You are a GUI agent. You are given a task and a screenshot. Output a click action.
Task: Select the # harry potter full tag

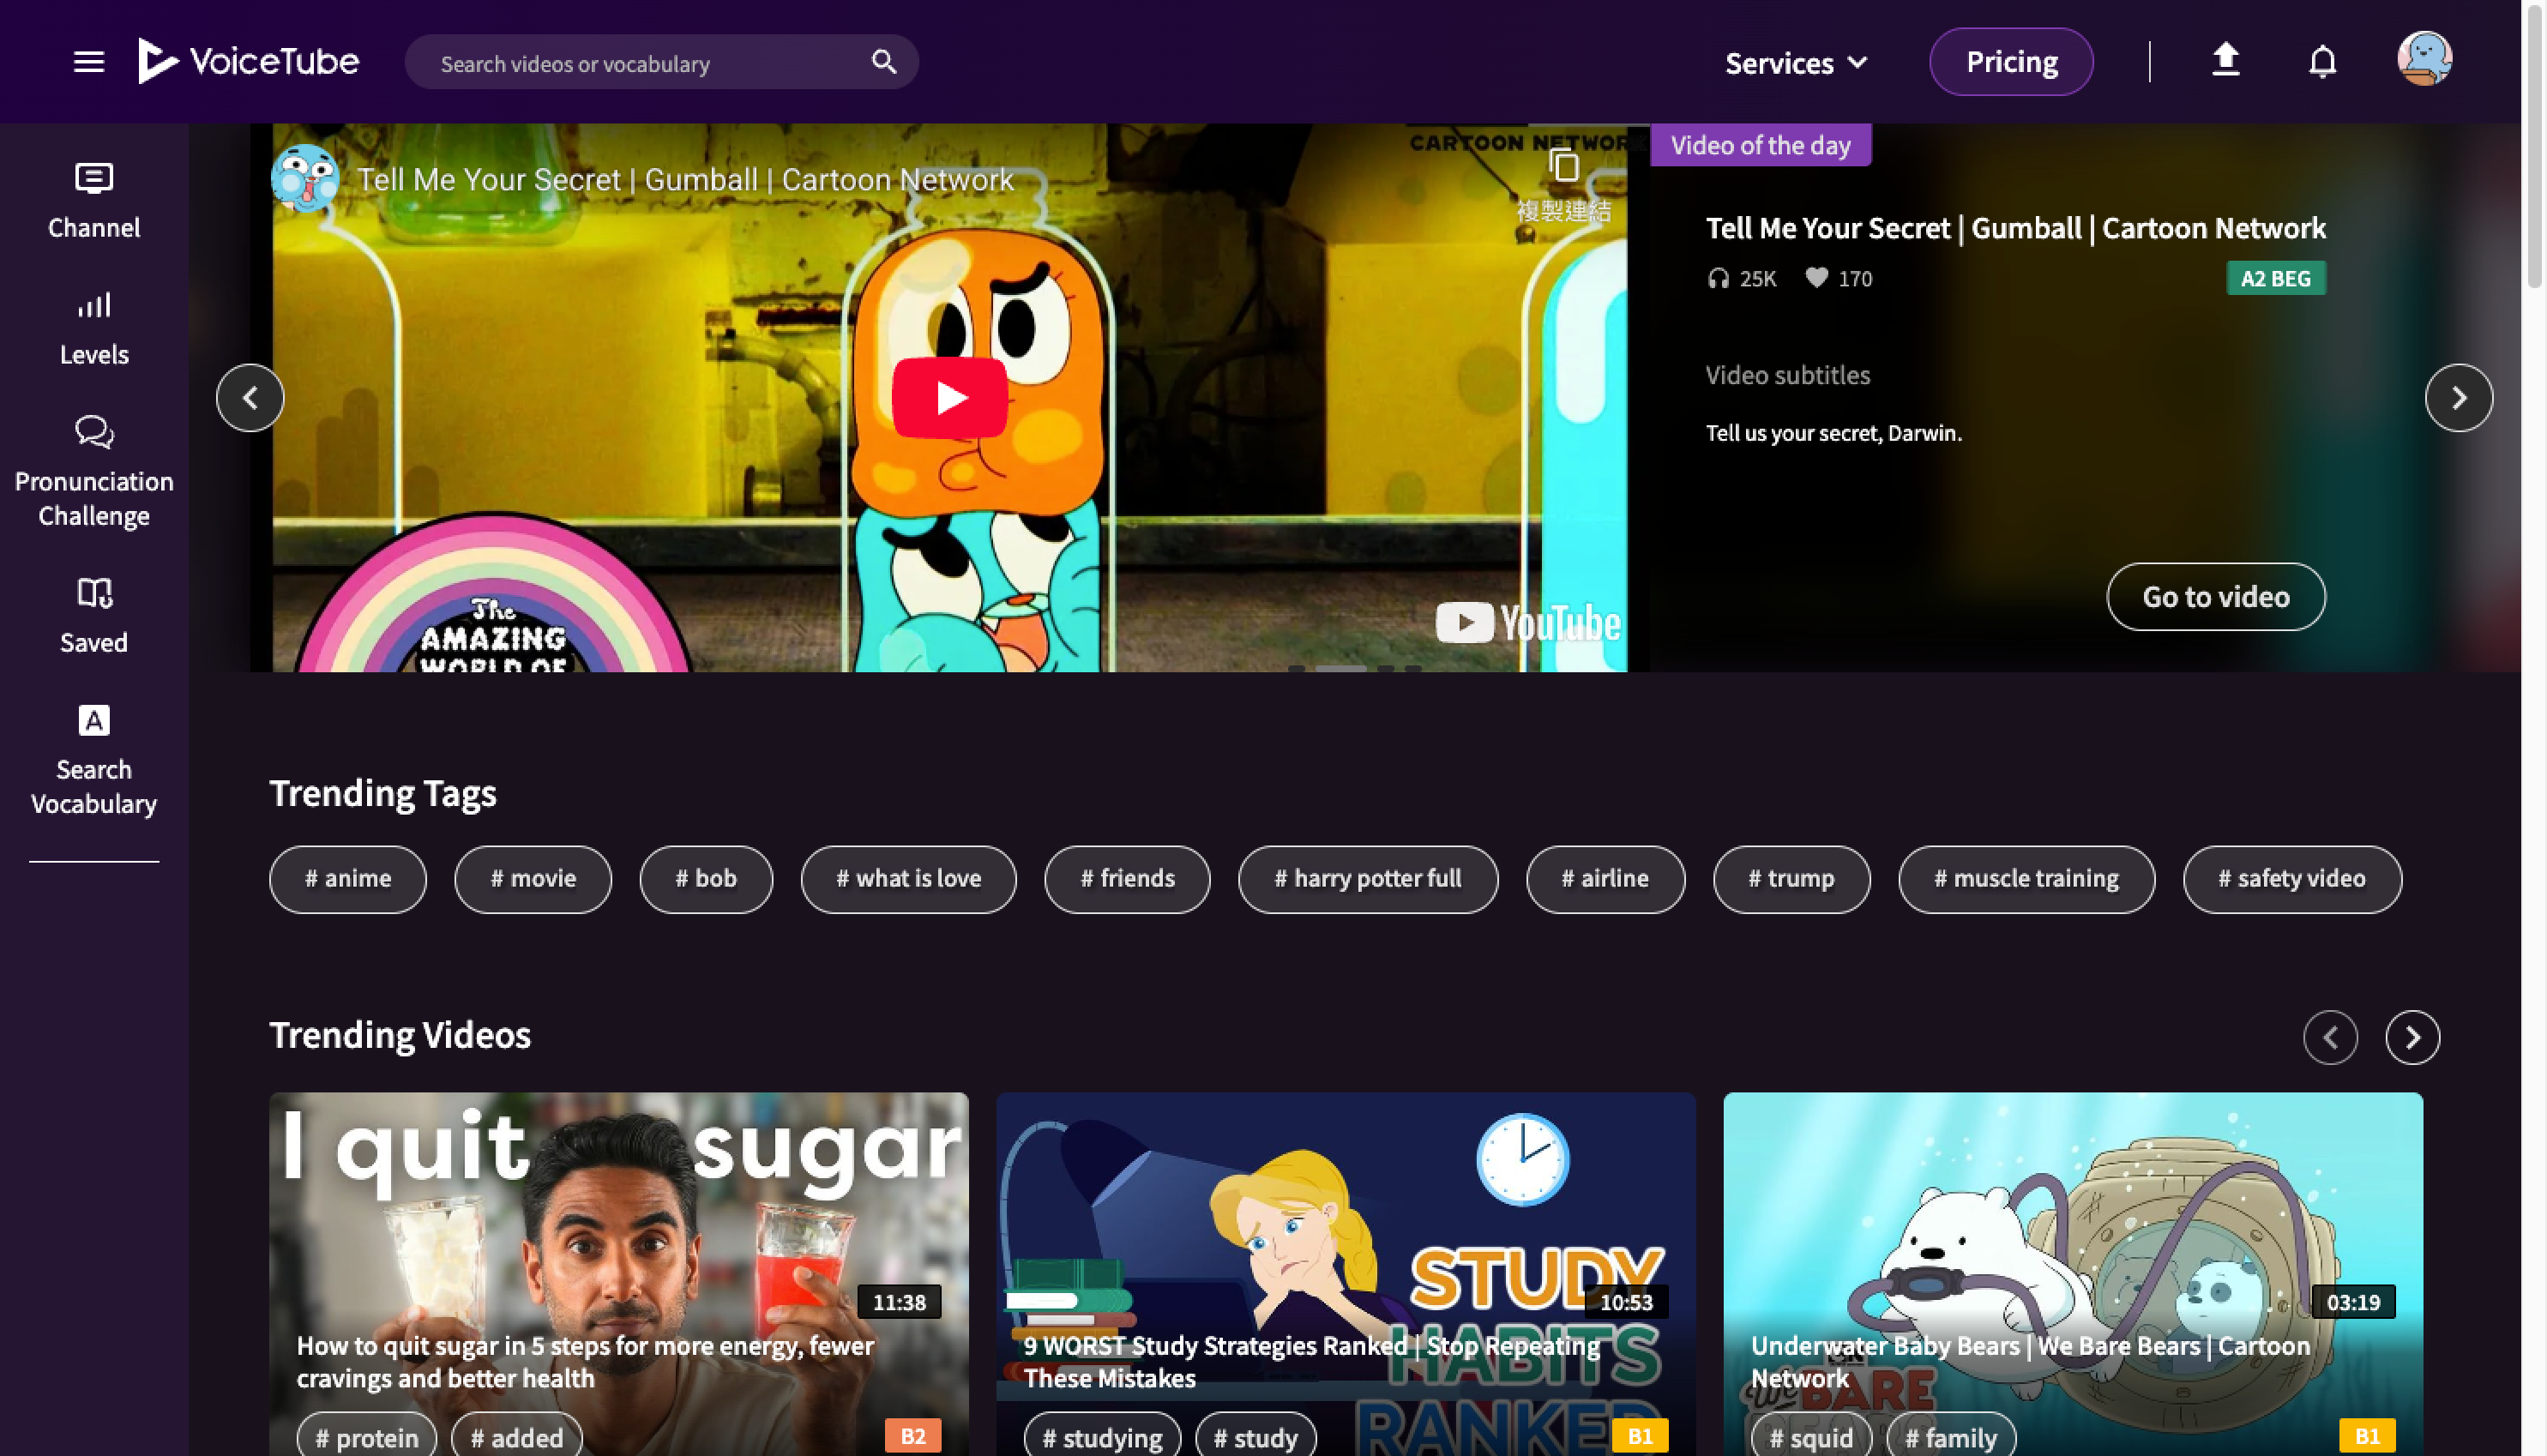pos(1367,879)
